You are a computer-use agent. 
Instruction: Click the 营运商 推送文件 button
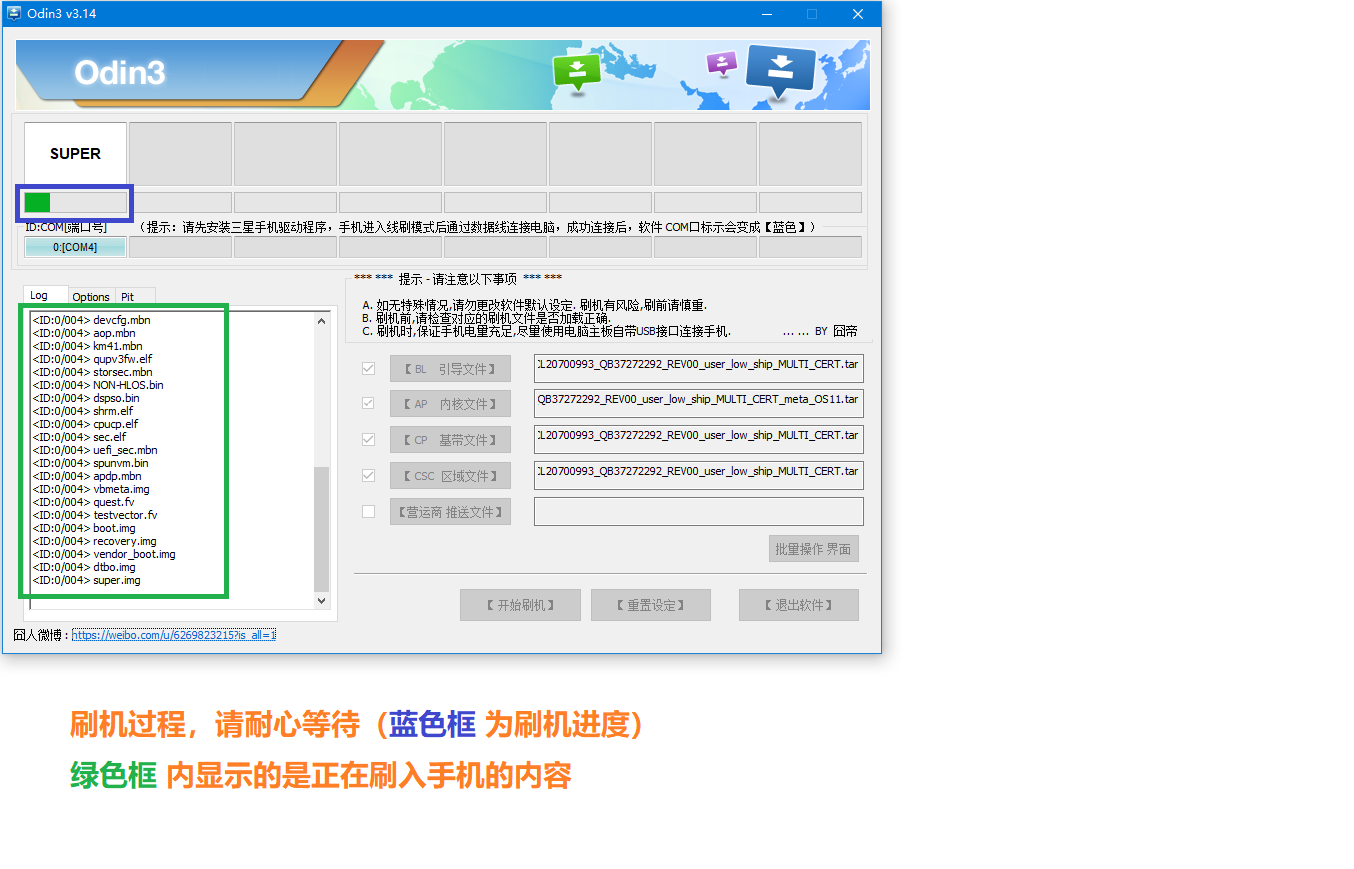pyautogui.click(x=450, y=512)
